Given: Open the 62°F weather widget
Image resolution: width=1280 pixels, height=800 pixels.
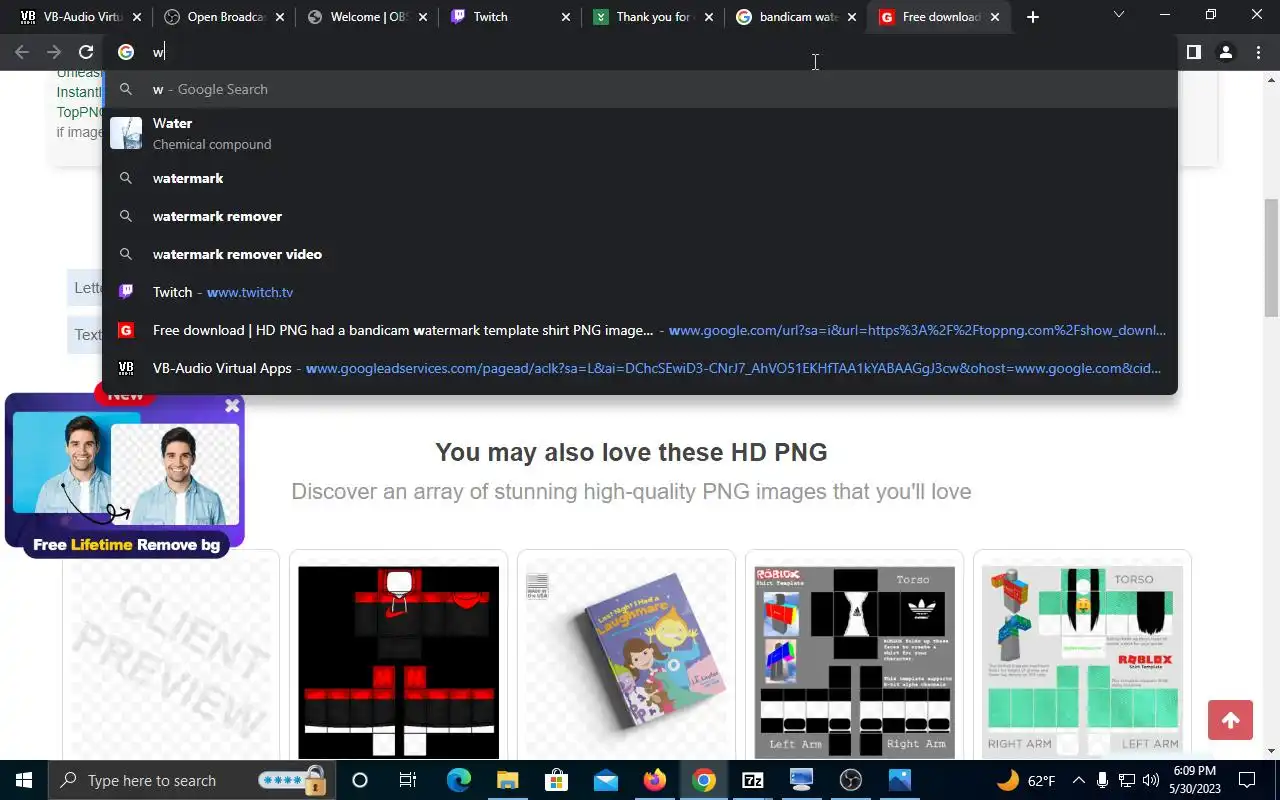Looking at the screenshot, I should [1026, 780].
